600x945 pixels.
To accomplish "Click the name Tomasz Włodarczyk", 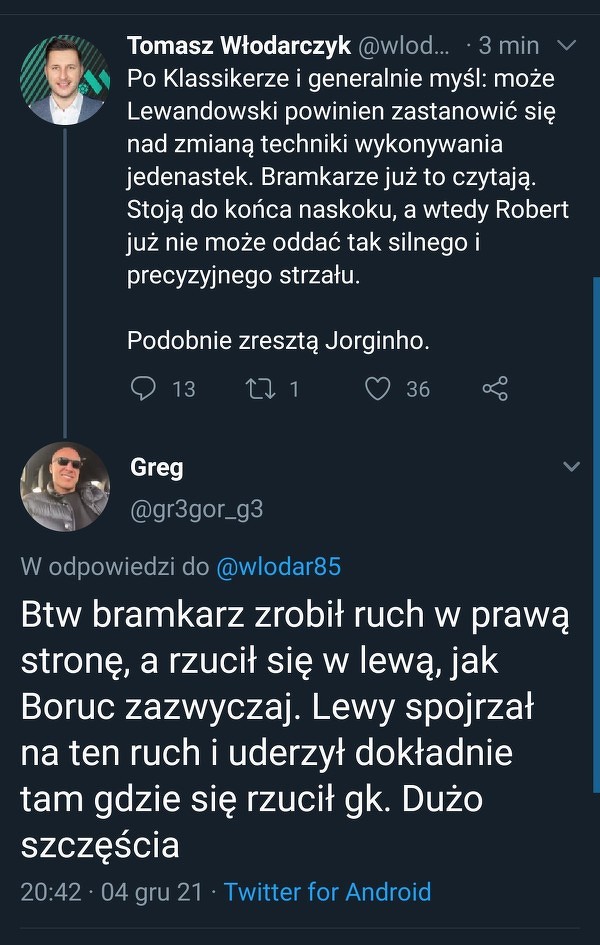I will pyautogui.click(x=238, y=46).
